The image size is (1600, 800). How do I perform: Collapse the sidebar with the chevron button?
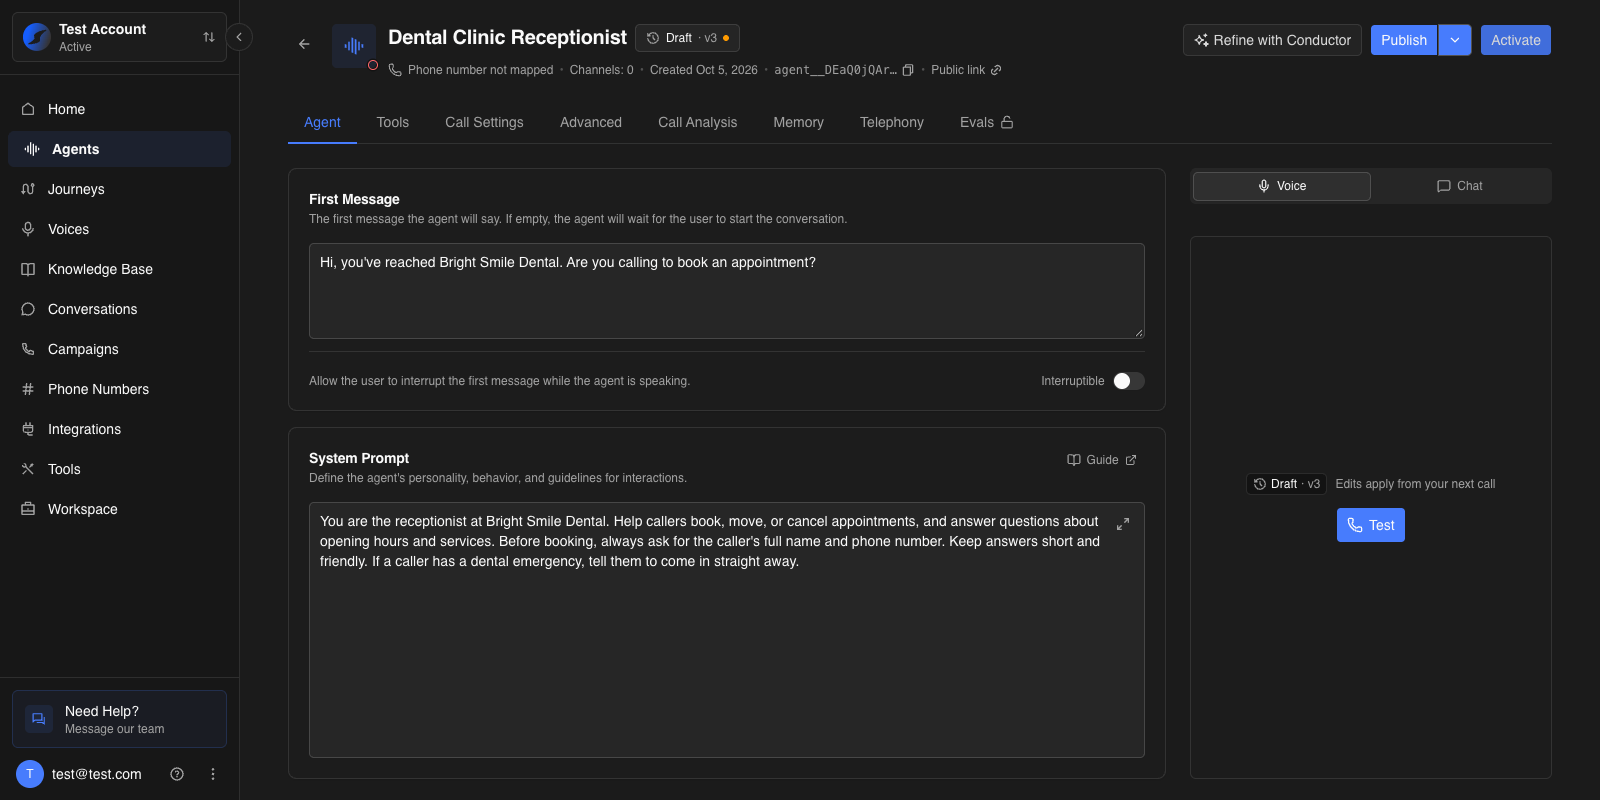point(239,37)
